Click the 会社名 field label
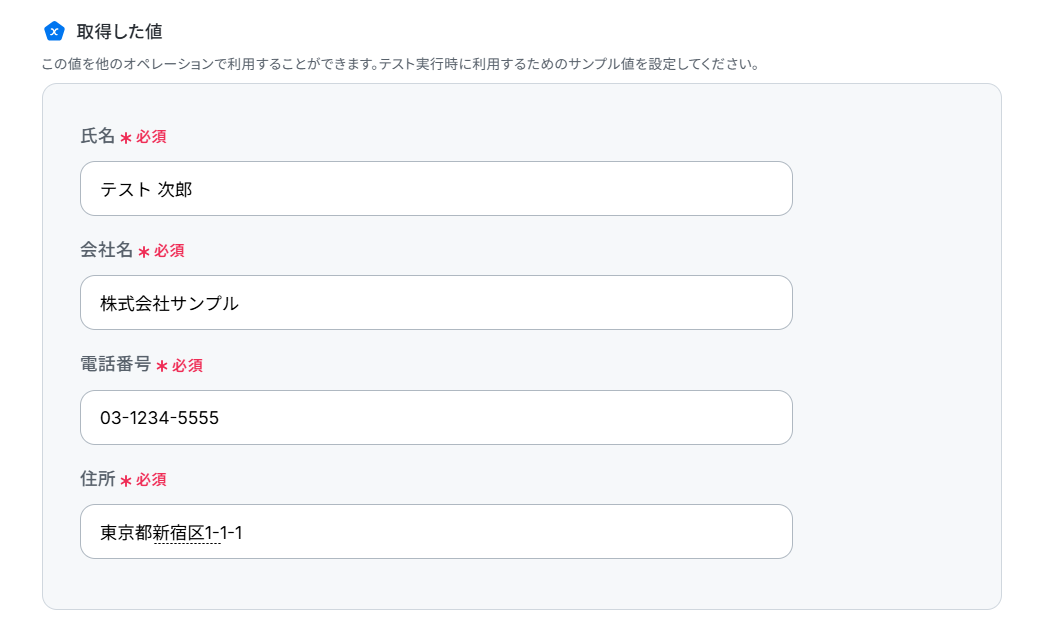The image size is (1042, 641). click(106, 250)
